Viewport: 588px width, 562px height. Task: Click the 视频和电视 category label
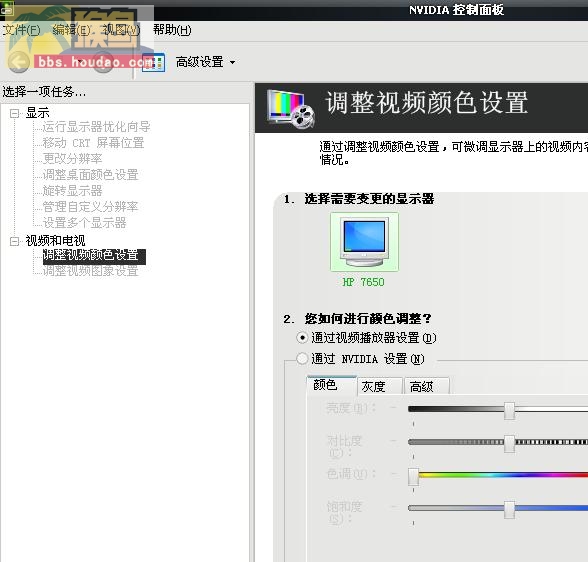click(x=56, y=241)
